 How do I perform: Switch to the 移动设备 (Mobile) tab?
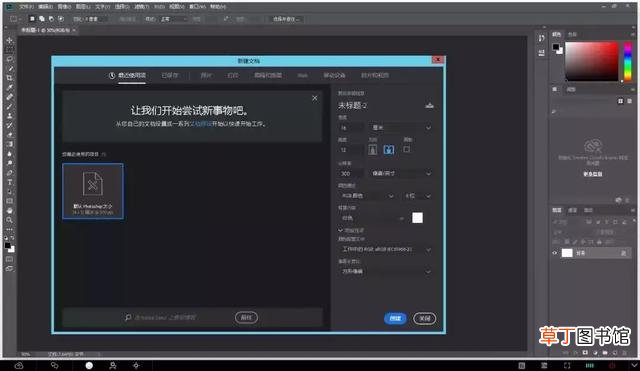point(334,75)
